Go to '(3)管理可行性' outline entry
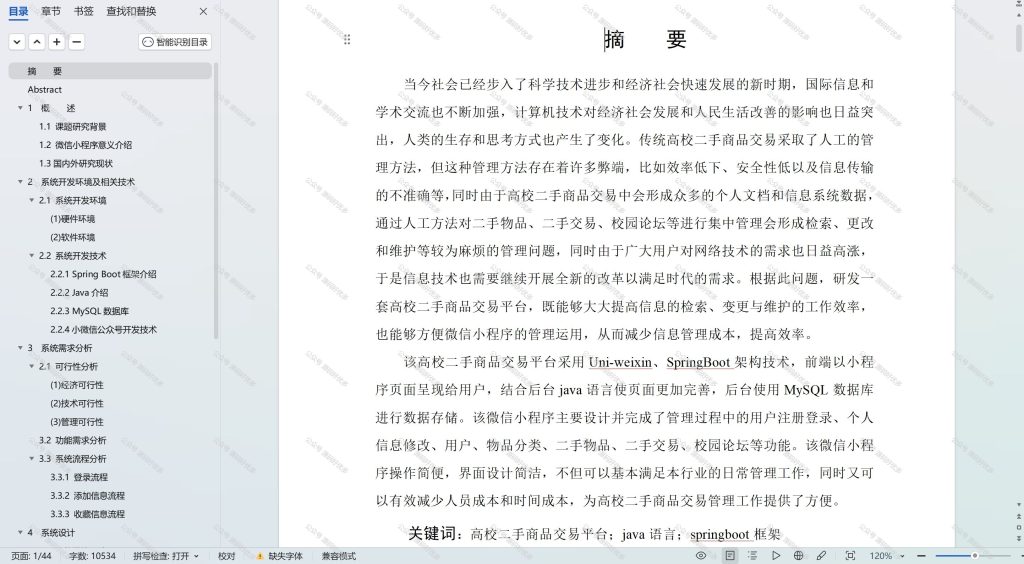Viewport: 1024px width, 564px height. tap(76, 422)
